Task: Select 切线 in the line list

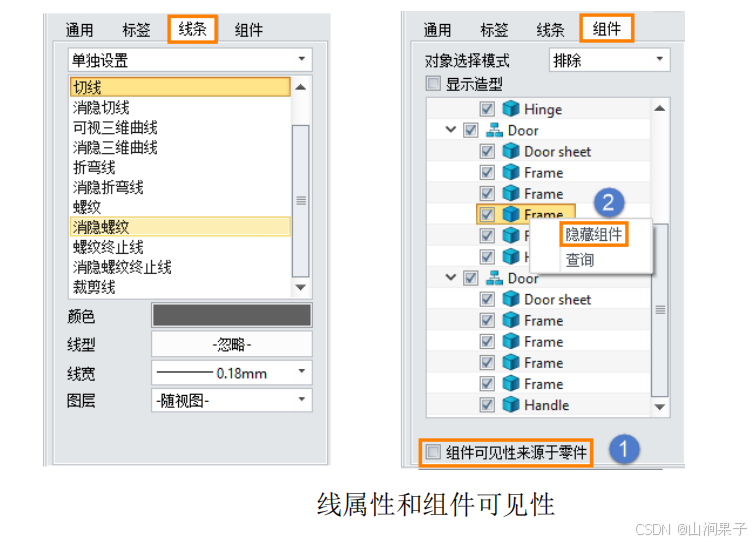Action: (180, 87)
